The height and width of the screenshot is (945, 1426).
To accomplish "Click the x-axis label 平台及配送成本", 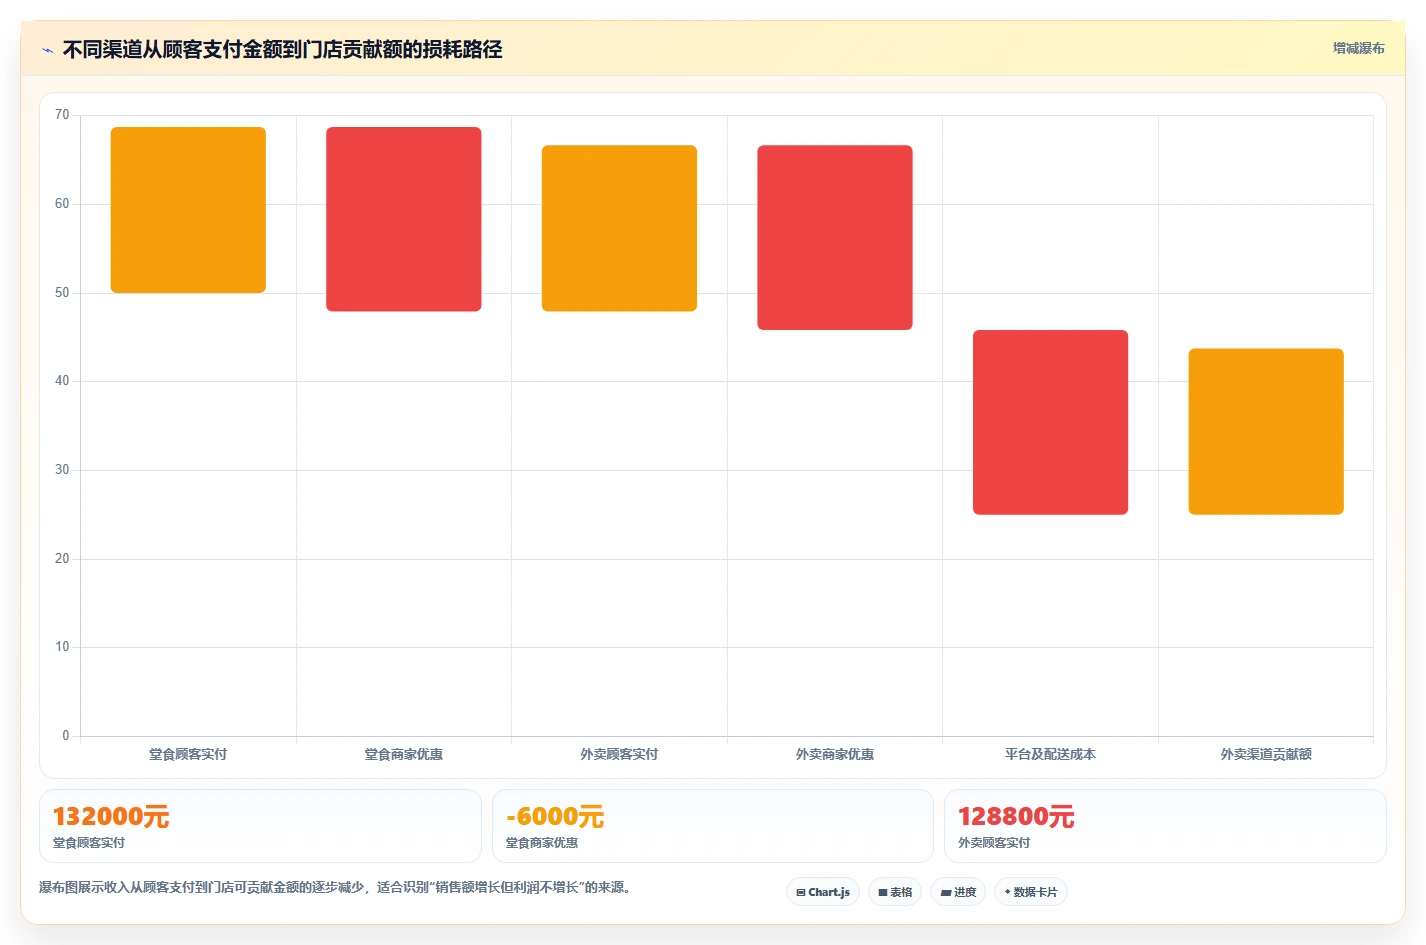I will tap(1050, 754).
